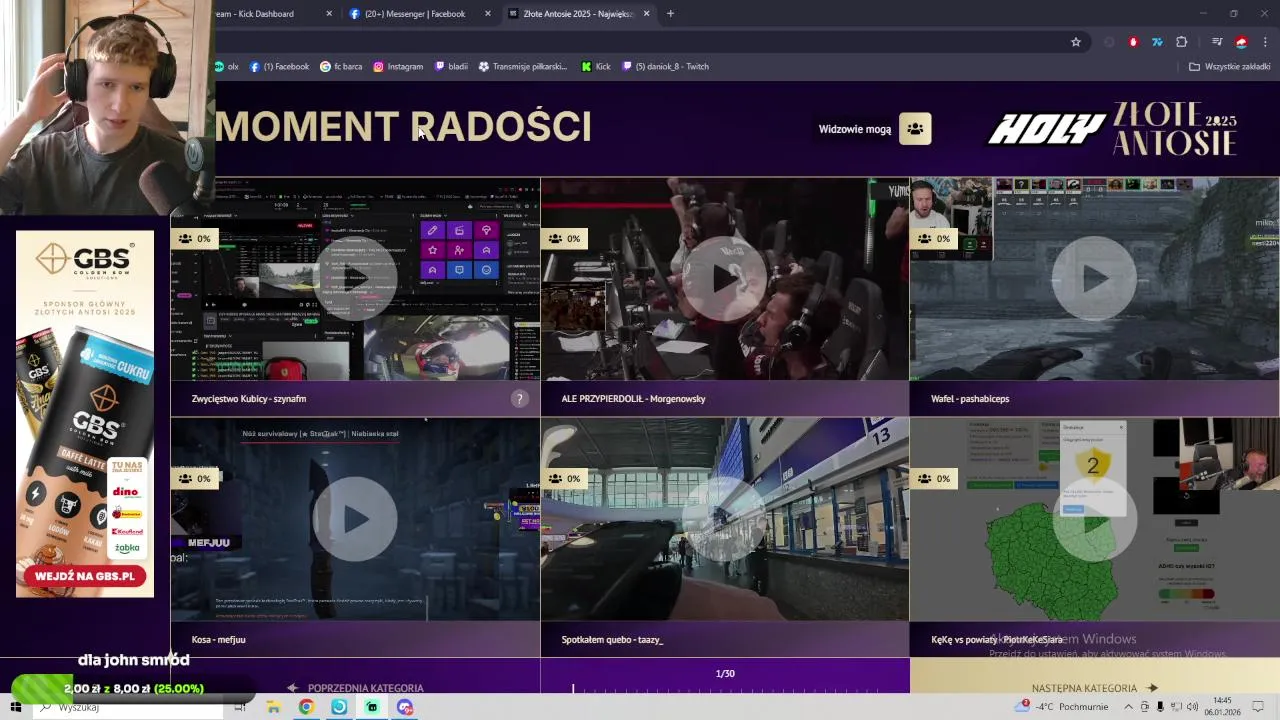Open the notification center icon

coord(1259,707)
